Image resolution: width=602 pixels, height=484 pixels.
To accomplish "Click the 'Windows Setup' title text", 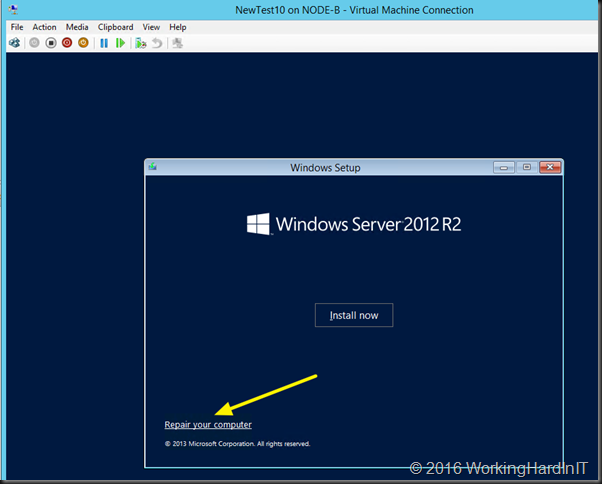I will 325,168.
